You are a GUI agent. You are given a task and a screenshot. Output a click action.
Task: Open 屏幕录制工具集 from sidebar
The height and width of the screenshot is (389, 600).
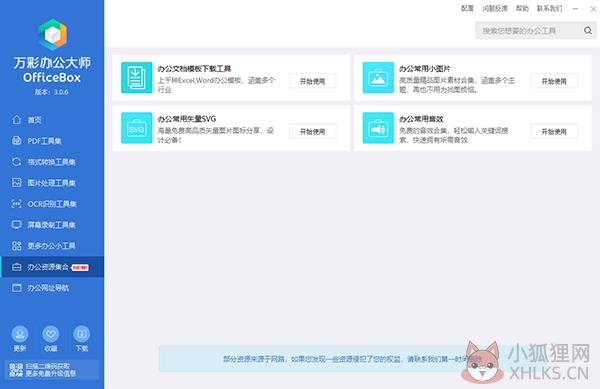(x=52, y=225)
